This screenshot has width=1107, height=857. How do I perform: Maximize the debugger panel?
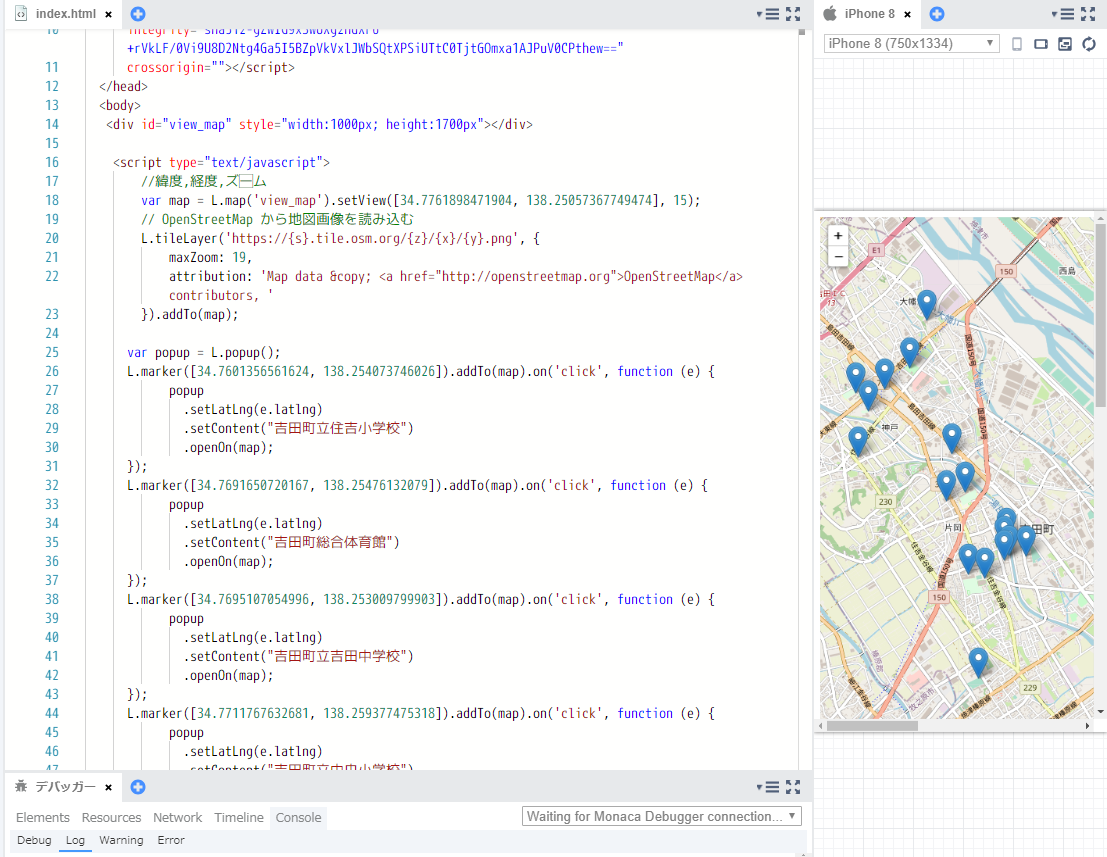794,787
